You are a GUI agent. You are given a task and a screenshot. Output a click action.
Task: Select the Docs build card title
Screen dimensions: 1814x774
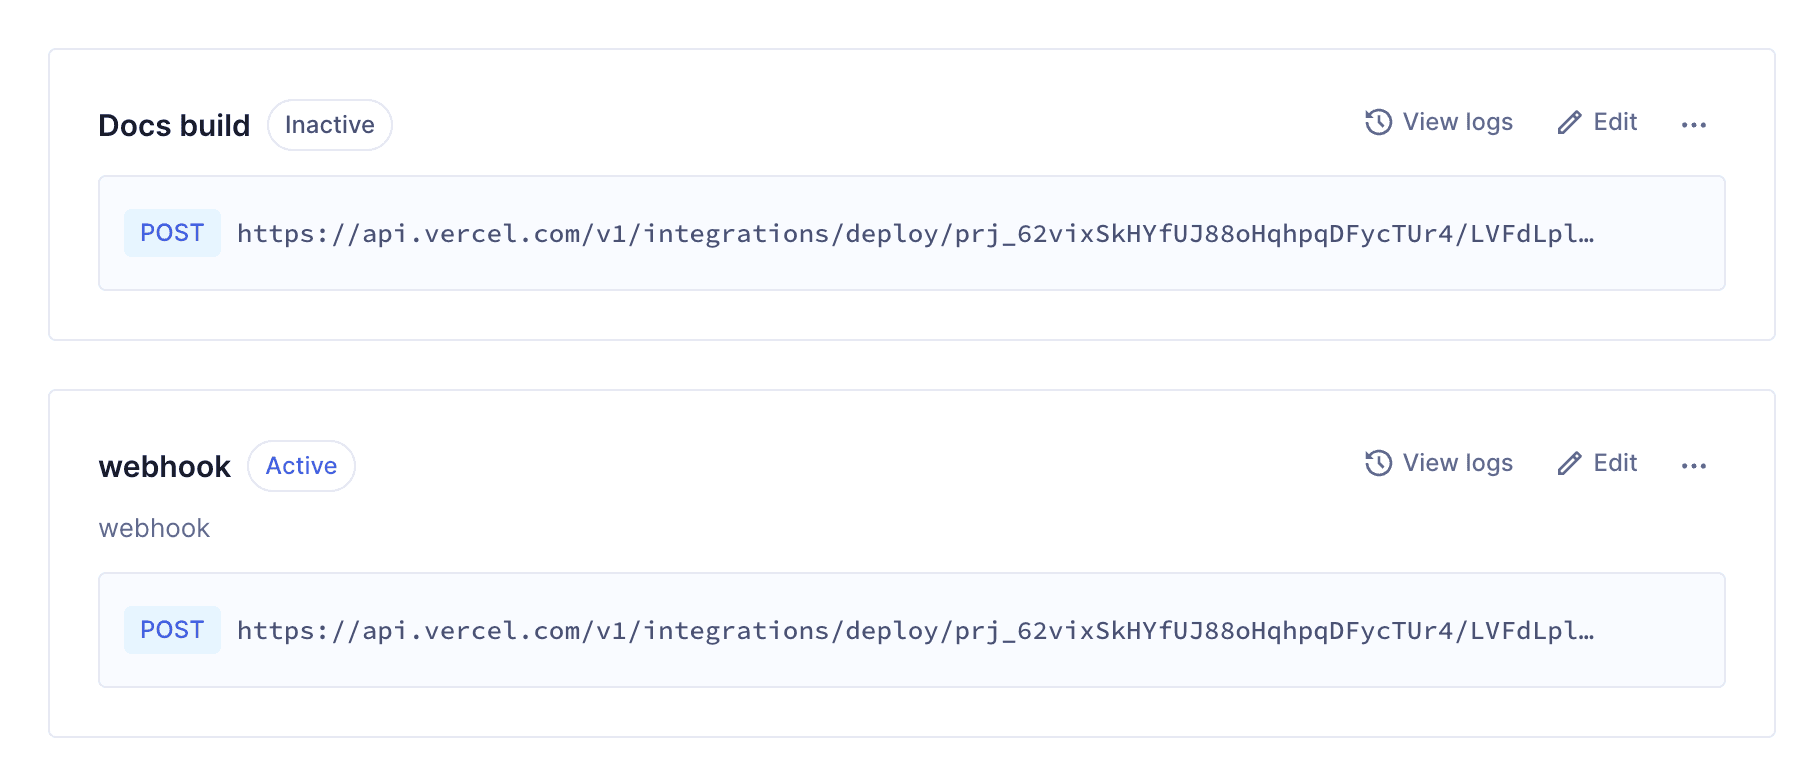point(174,125)
